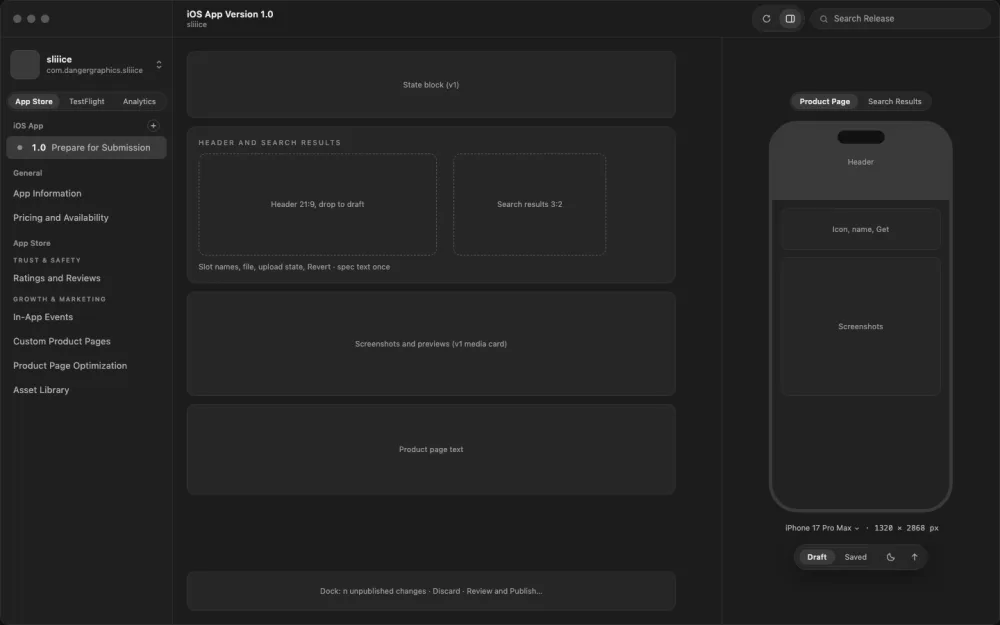1000x625 pixels.
Task: Toggle the side preview panel icon
Action: tap(790, 18)
